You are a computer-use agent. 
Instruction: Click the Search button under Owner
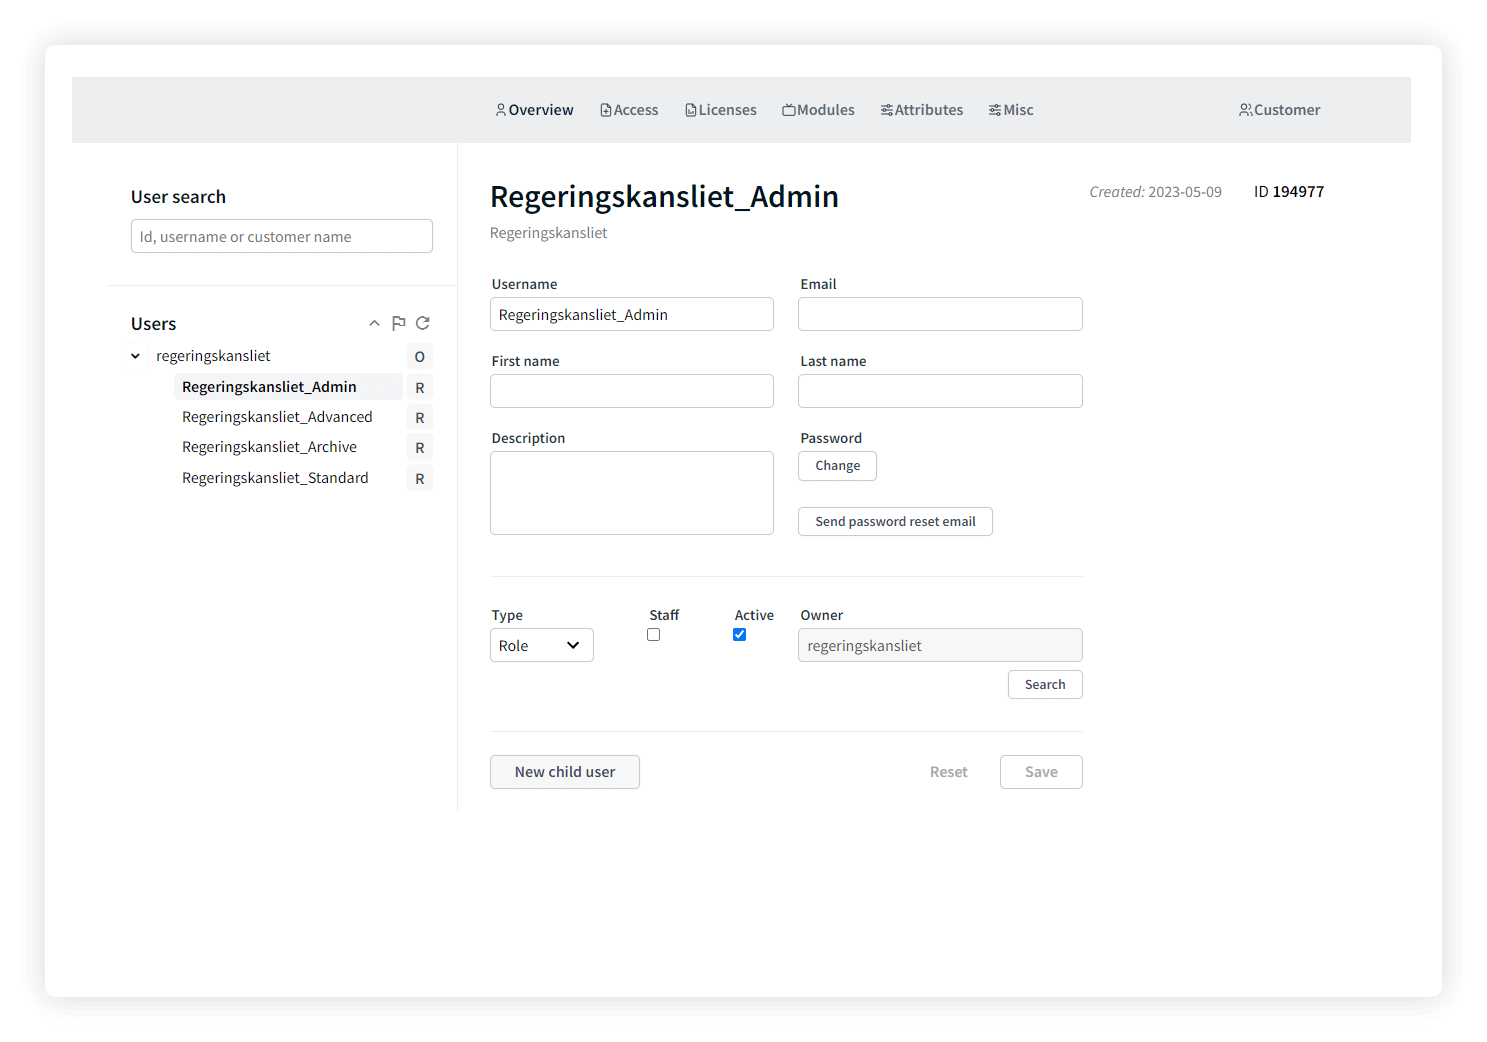(x=1045, y=685)
